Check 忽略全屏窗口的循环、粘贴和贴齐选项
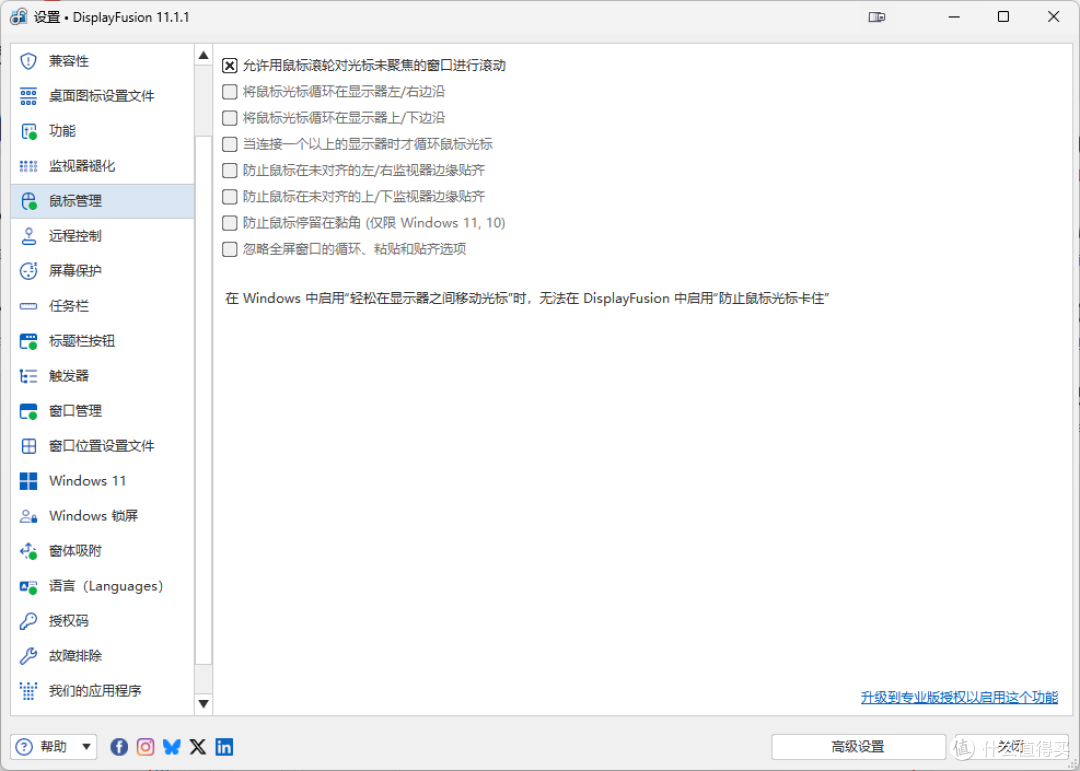This screenshot has height=771, width=1080. (230, 249)
